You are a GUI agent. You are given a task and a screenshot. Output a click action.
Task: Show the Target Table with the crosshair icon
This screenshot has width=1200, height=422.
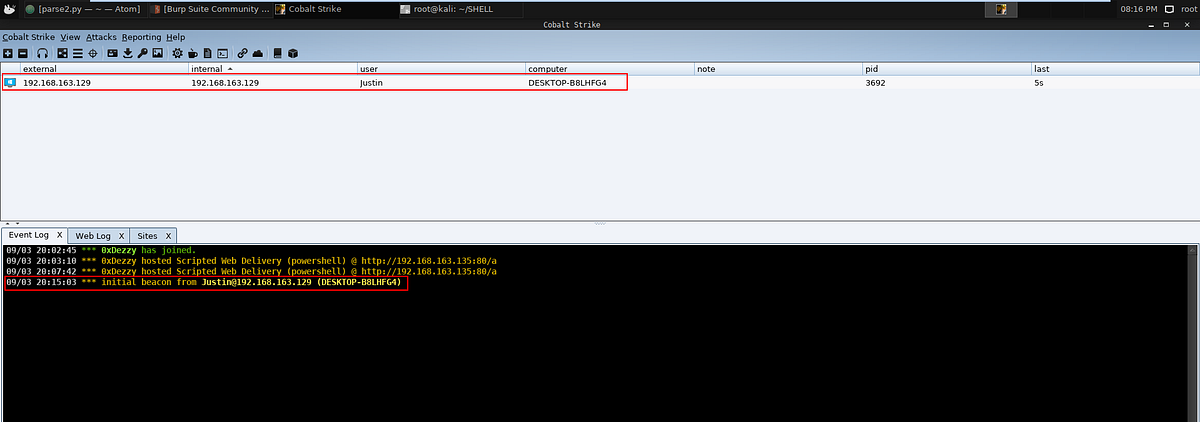[x=93, y=53]
